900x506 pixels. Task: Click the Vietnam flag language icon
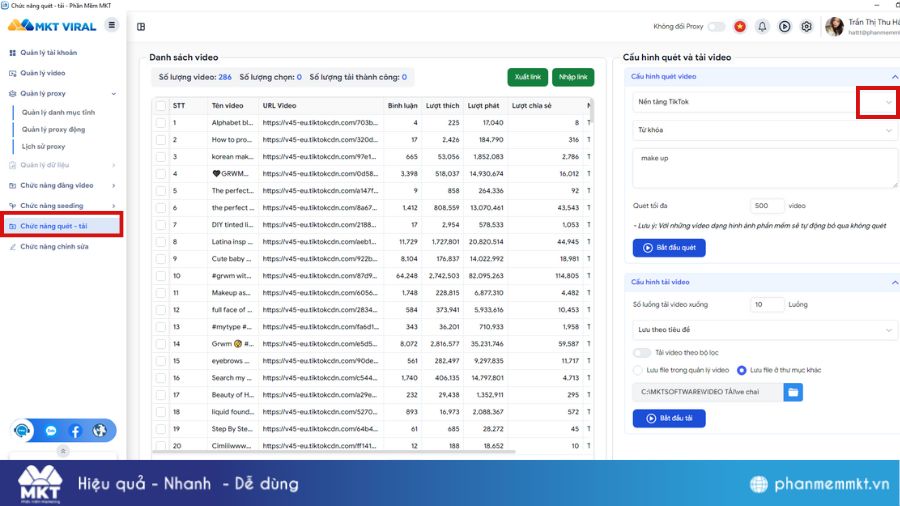(740, 26)
